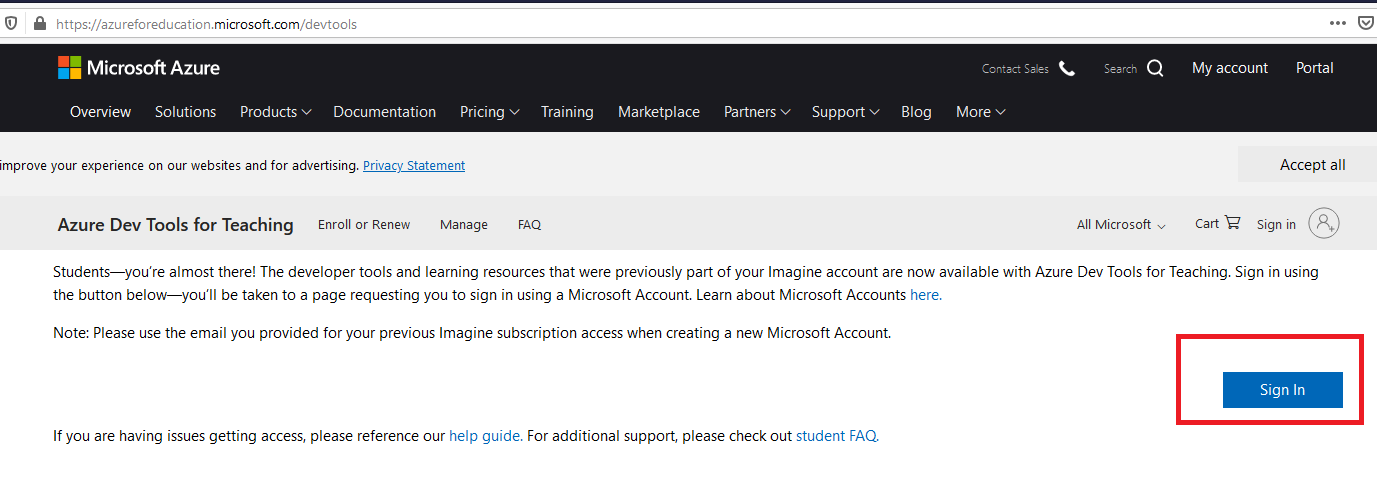
Task: Open the Marketplace nav item
Action: [x=659, y=112]
